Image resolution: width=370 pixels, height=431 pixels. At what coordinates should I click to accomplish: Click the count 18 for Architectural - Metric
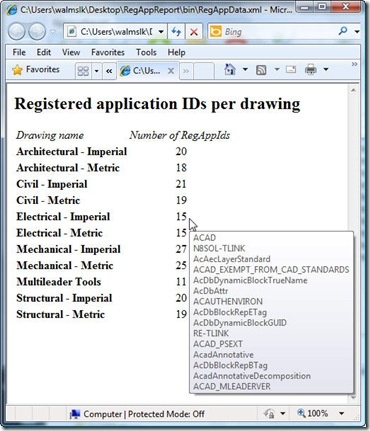tap(181, 168)
